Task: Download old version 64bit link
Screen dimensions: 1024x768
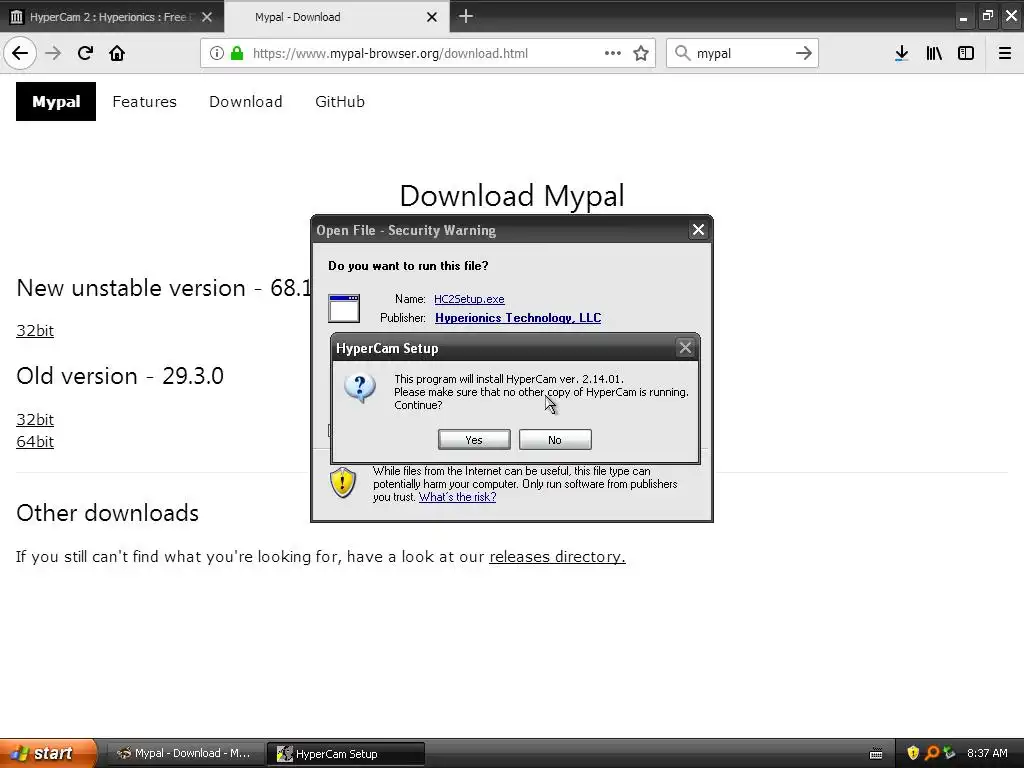Action: [x=35, y=441]
